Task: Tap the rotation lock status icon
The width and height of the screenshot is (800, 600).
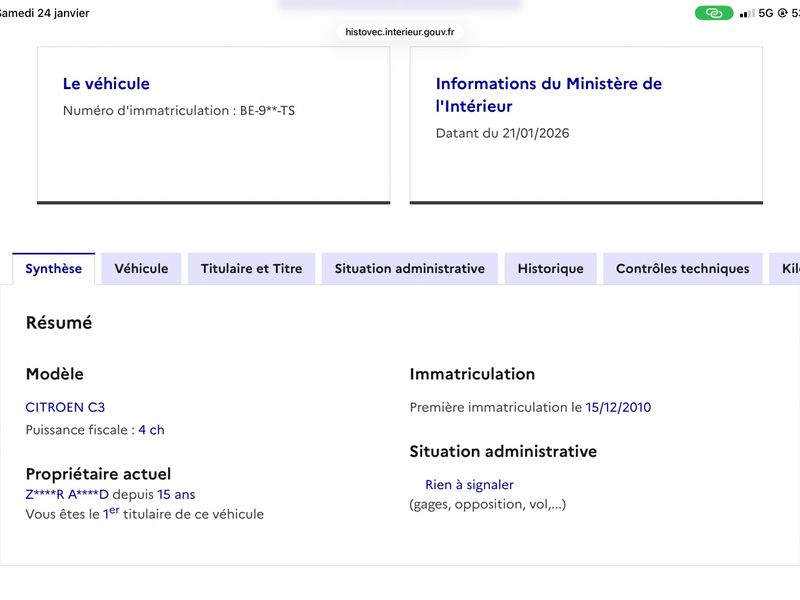Action: click(x=782, y=13)
